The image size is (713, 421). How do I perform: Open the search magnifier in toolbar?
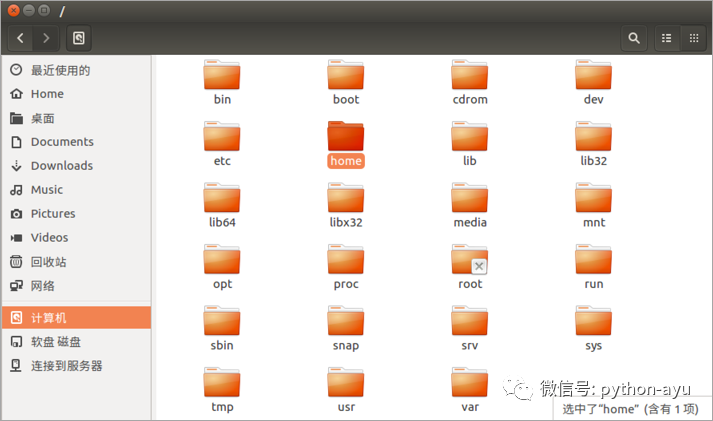coord(634,38)
